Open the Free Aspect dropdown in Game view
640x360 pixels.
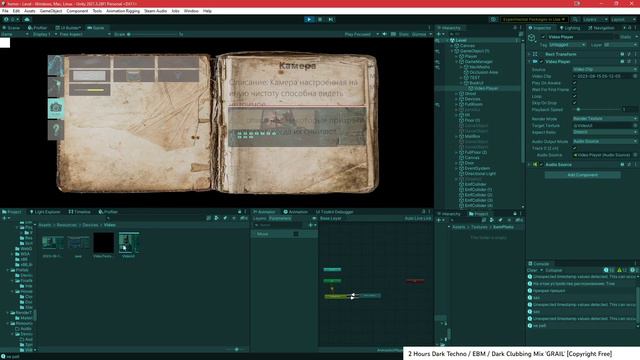[85, 34]
